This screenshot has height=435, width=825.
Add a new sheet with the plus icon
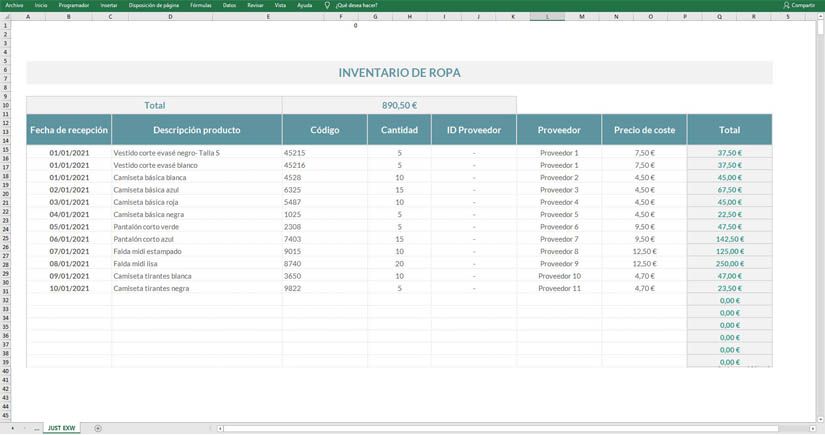(x=97, y=428)
